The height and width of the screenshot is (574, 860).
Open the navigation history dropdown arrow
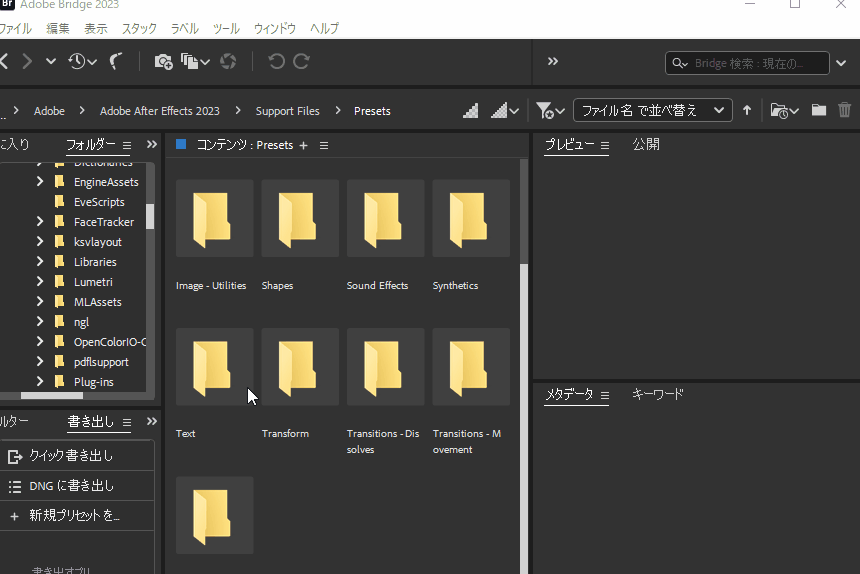coord(51,61)
